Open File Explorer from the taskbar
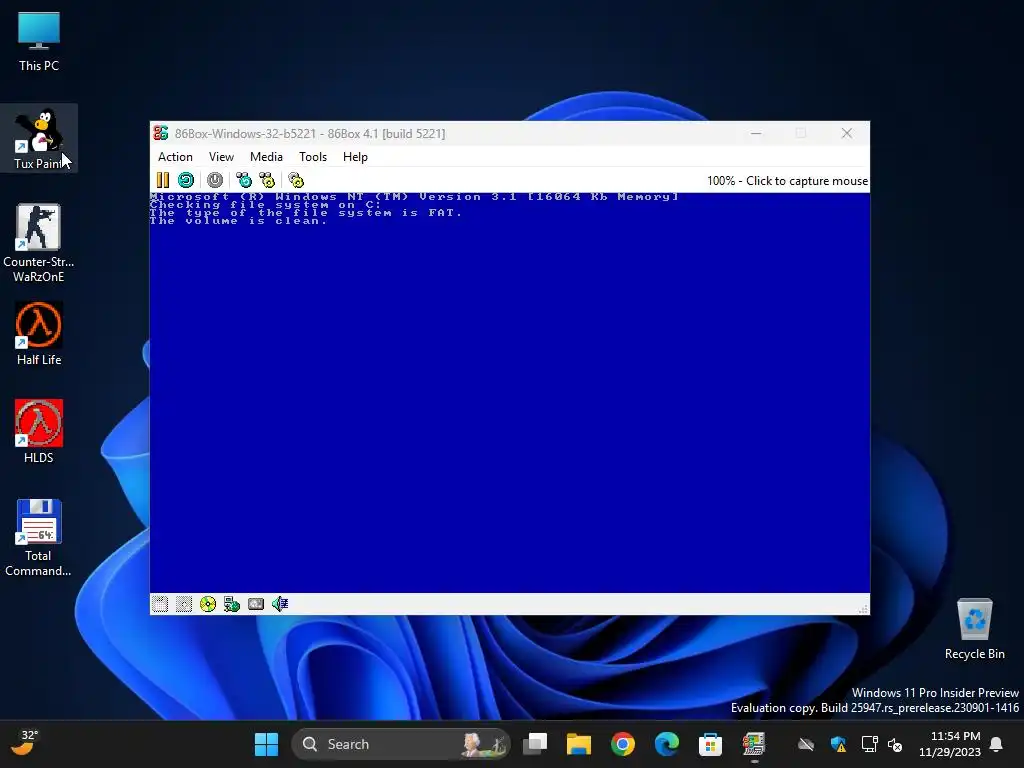 pyautogui.click(x=579, y=744)
